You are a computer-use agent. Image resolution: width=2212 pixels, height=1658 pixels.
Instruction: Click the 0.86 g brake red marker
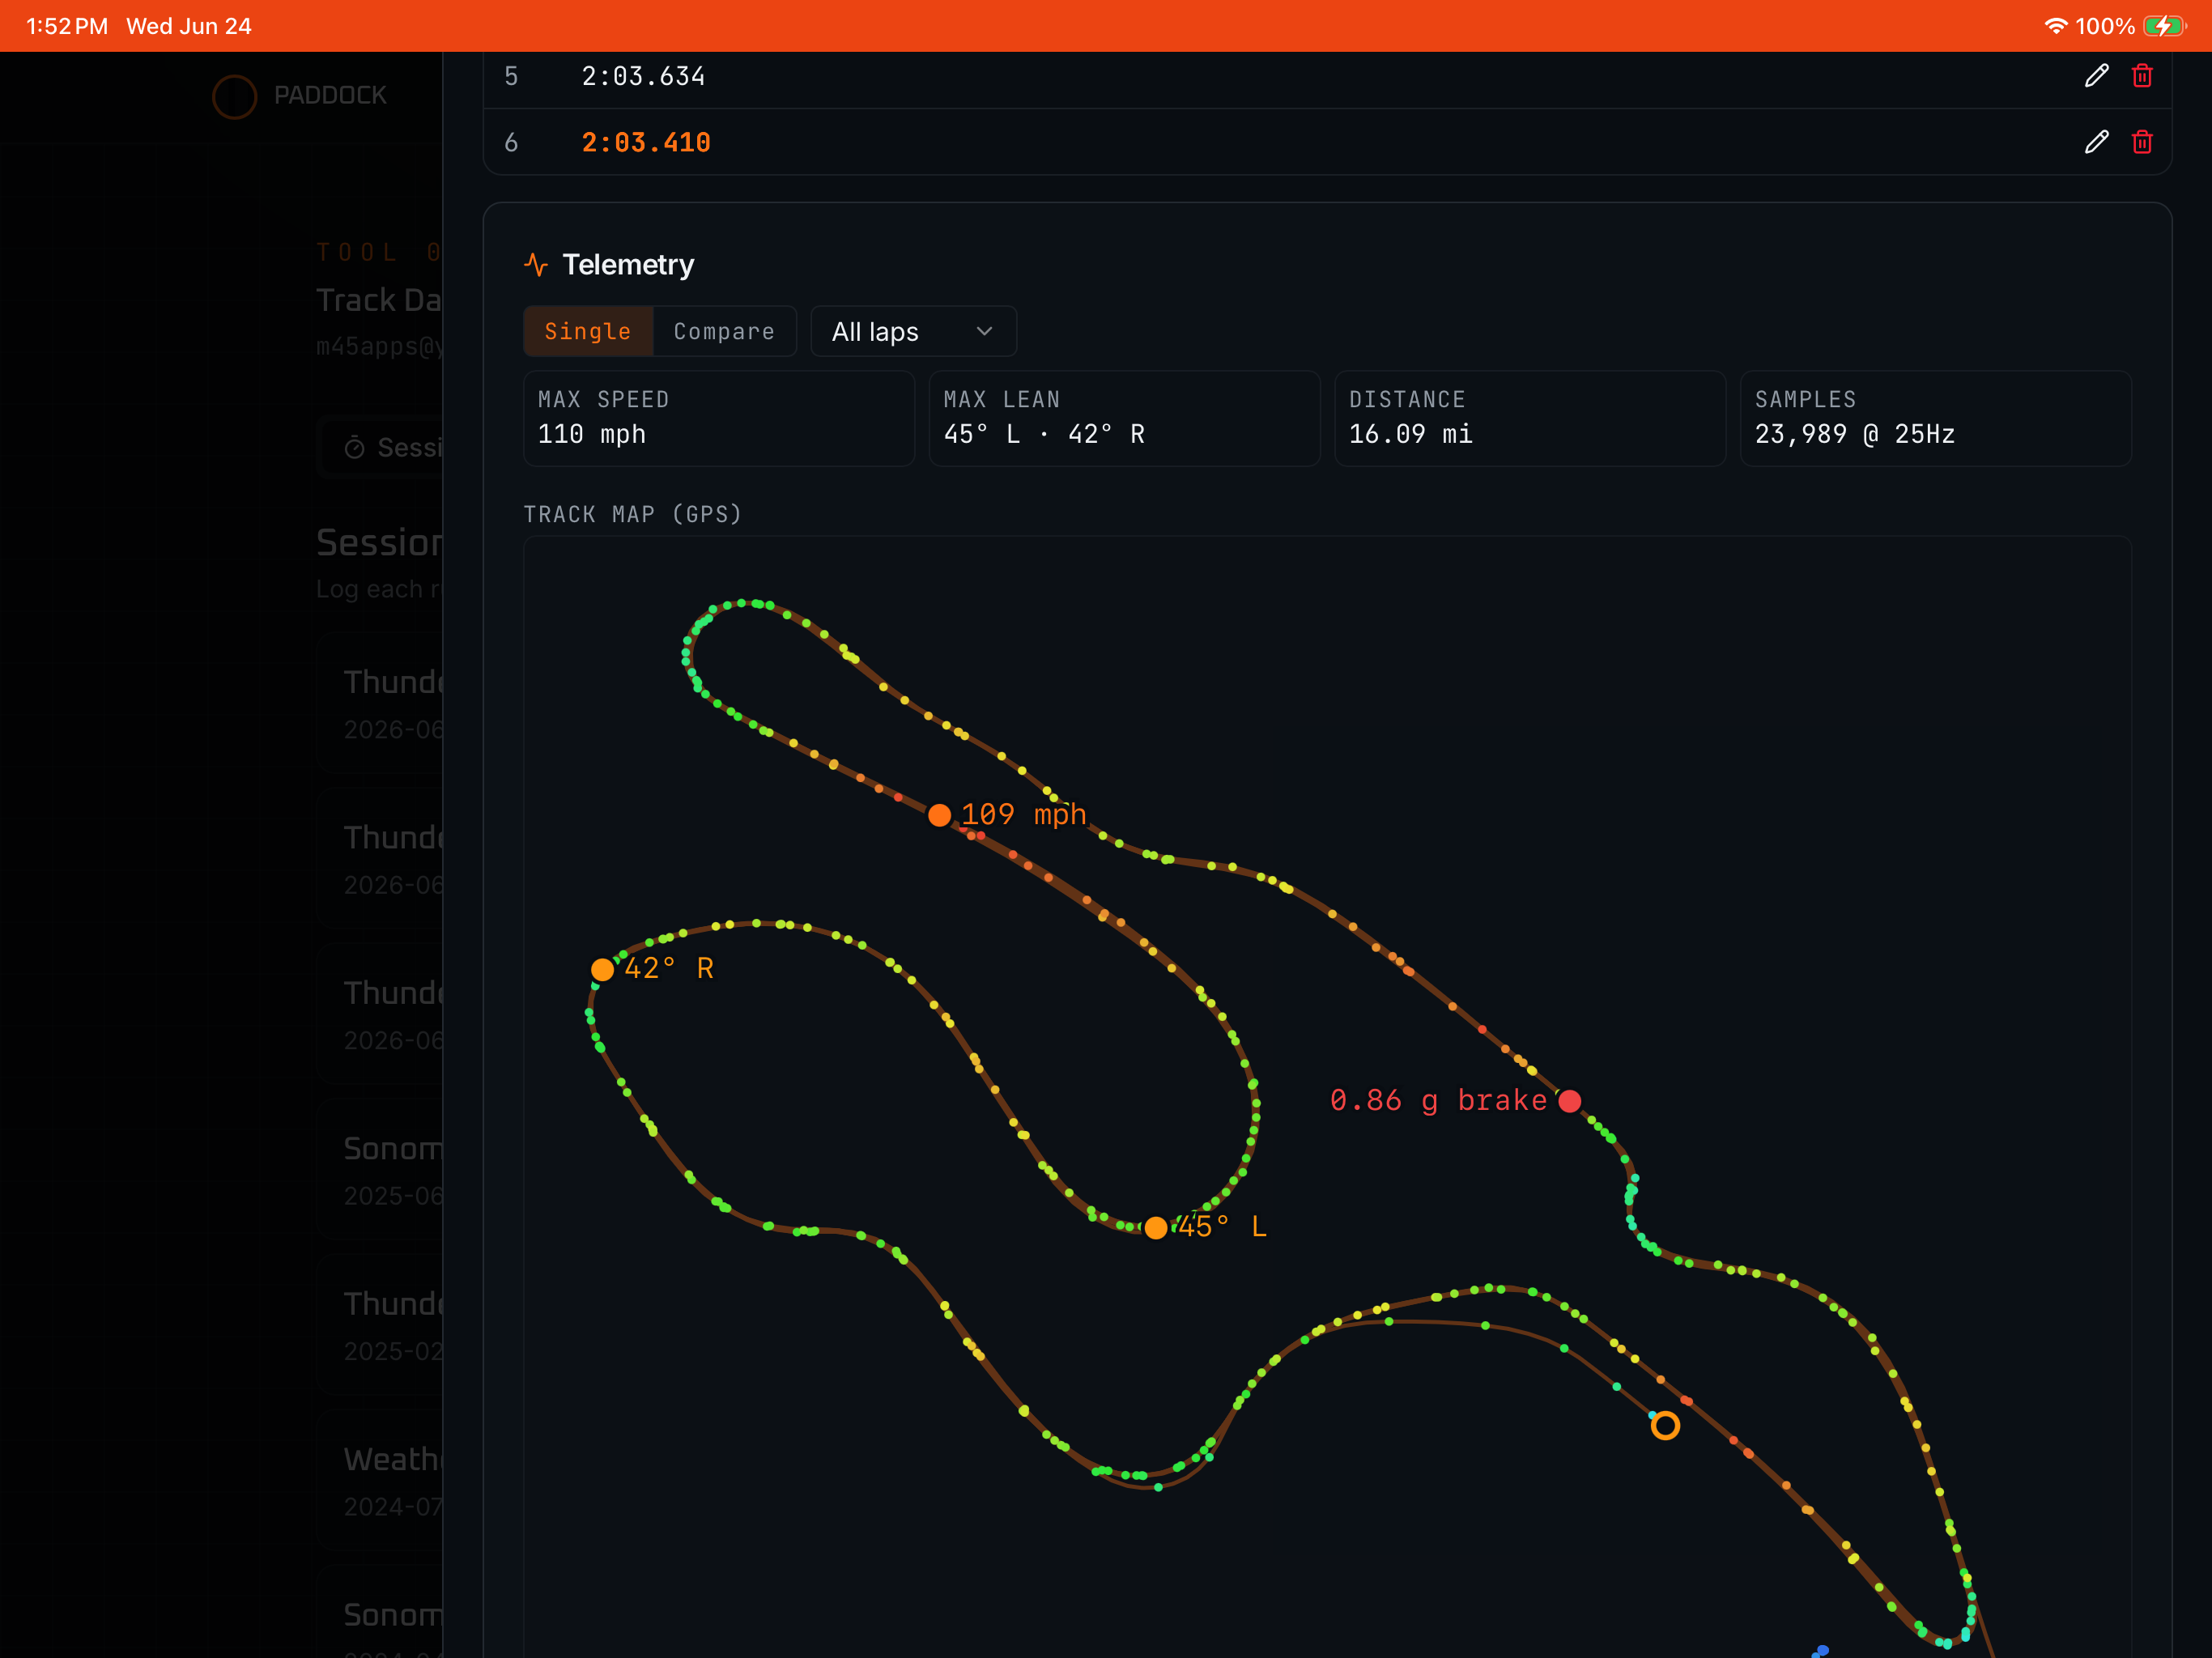coord(1569,1101)
